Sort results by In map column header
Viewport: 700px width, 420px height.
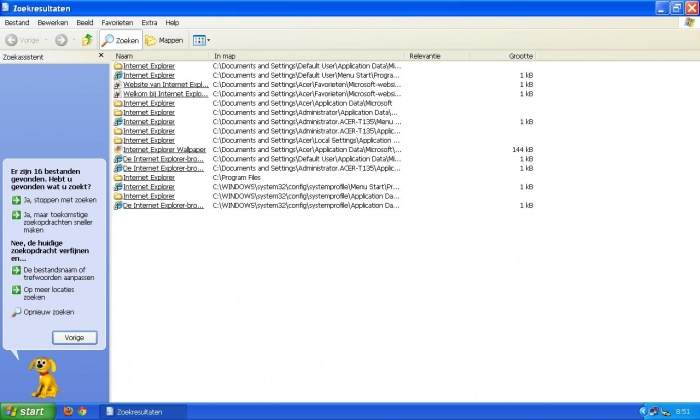307,56
